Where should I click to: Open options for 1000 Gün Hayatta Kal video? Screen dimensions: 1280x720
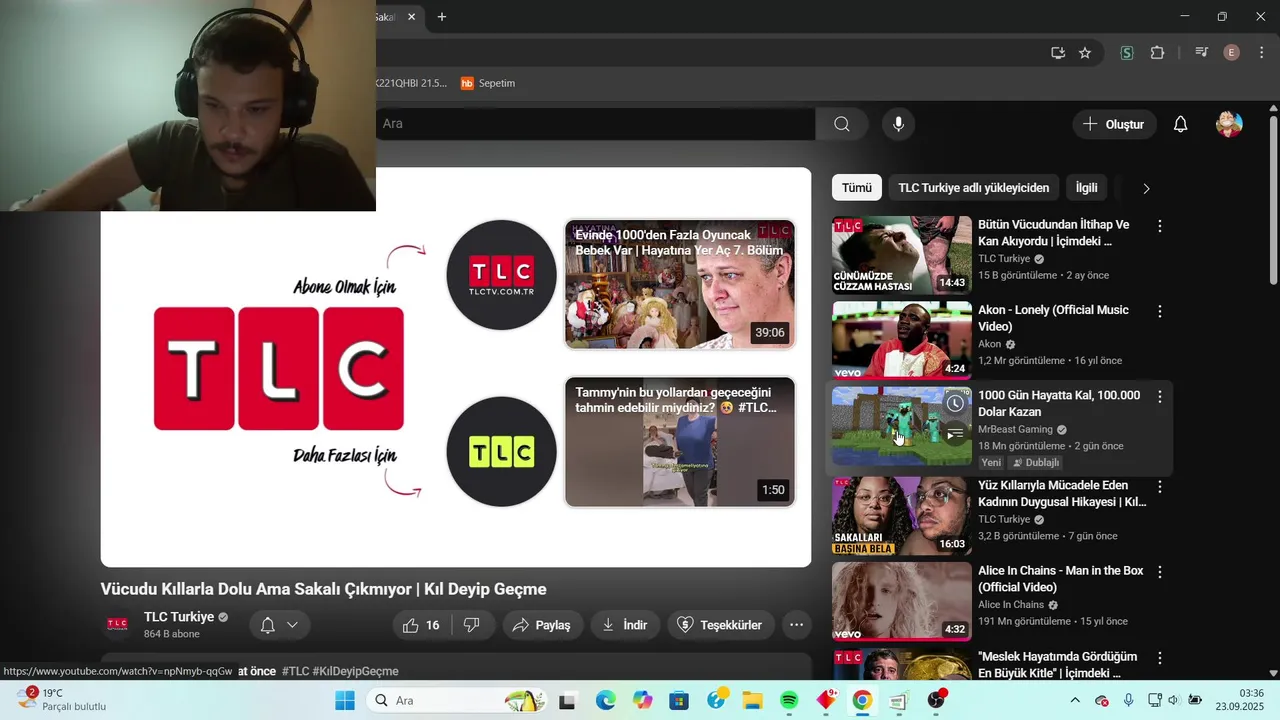[1160, 397]
